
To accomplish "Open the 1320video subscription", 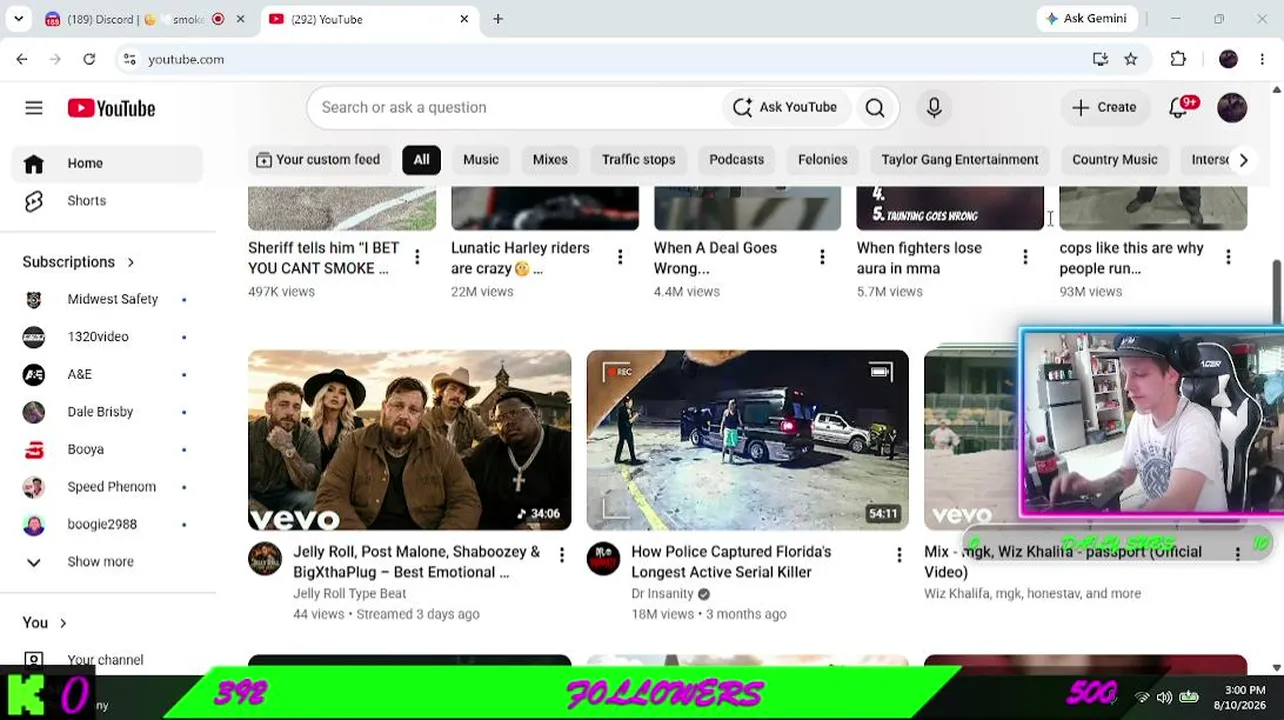I will click(107, 337).
